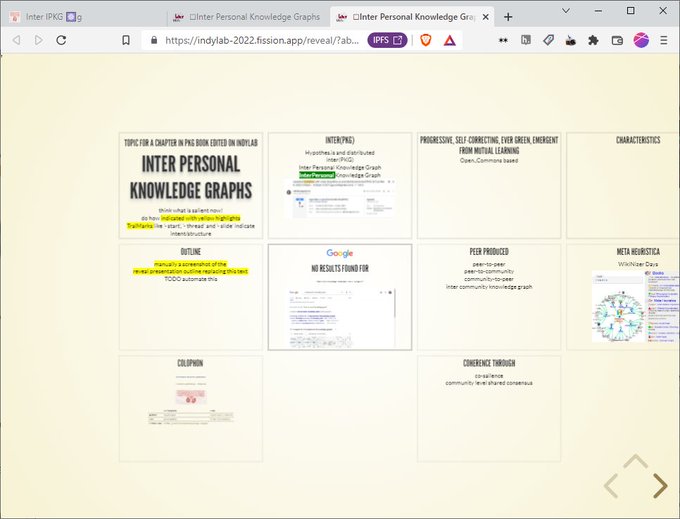
Task: Click 'community level shared consensus' text
Action: pyautogui.click(x=489, y=383)
